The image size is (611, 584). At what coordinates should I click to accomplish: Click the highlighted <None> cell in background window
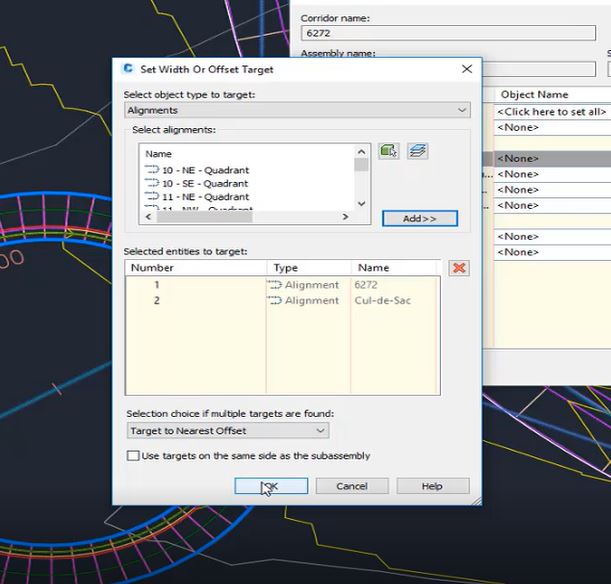pyautogui.click(x=552, y=159)
